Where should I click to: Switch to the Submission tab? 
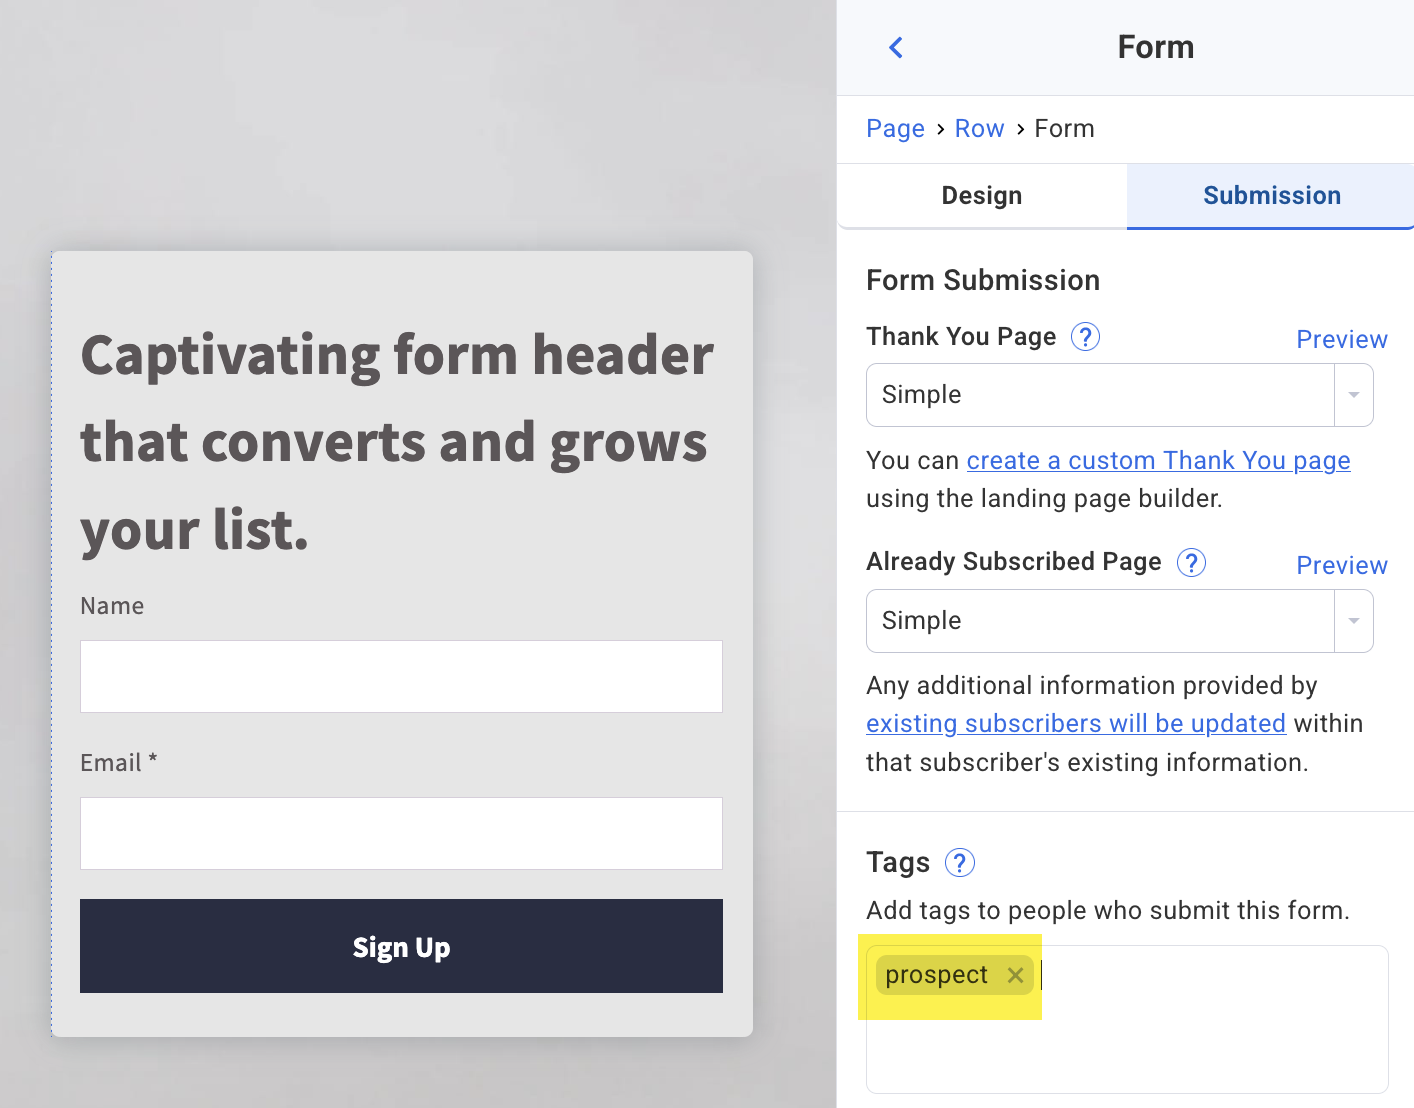1271,195
